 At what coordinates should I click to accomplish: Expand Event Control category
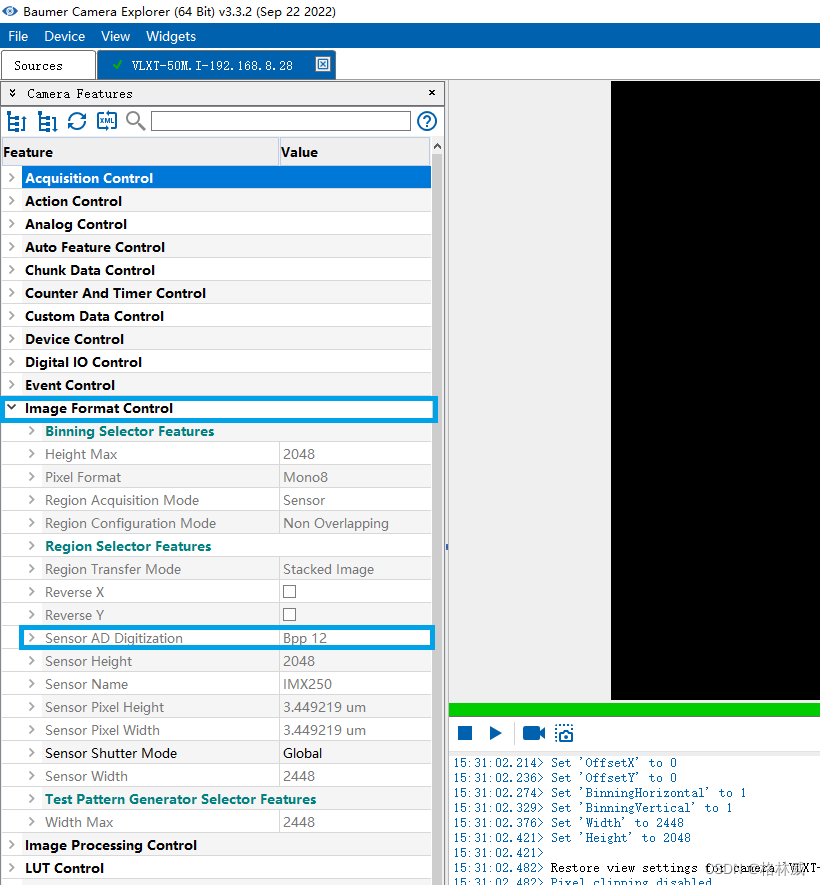pyautogui.click(x=11, y=385)
